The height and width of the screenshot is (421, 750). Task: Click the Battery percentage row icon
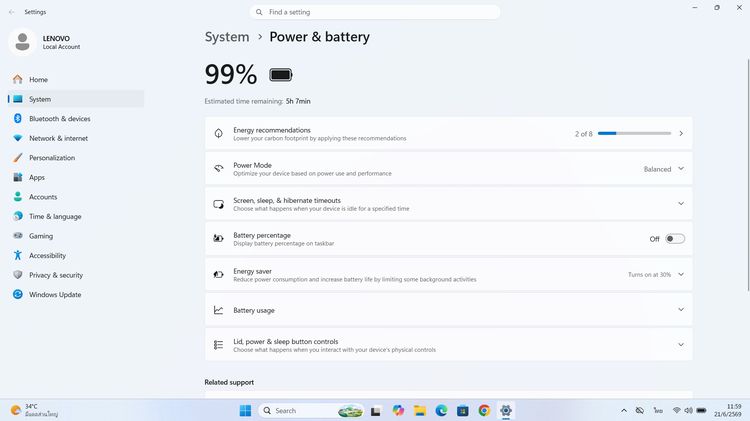[219, 238]
